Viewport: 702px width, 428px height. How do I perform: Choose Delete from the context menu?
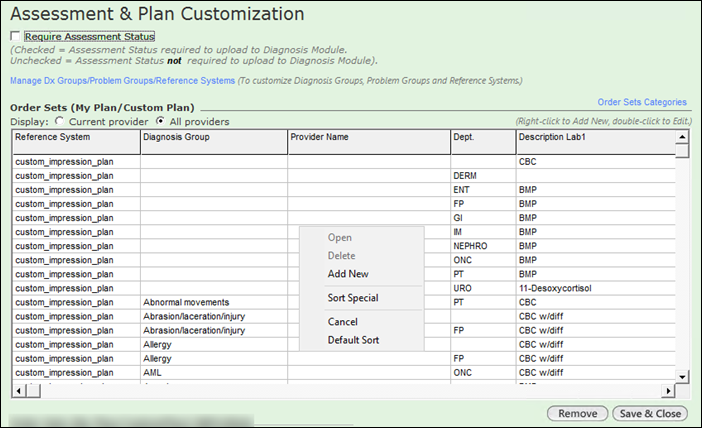click(342, 256)
